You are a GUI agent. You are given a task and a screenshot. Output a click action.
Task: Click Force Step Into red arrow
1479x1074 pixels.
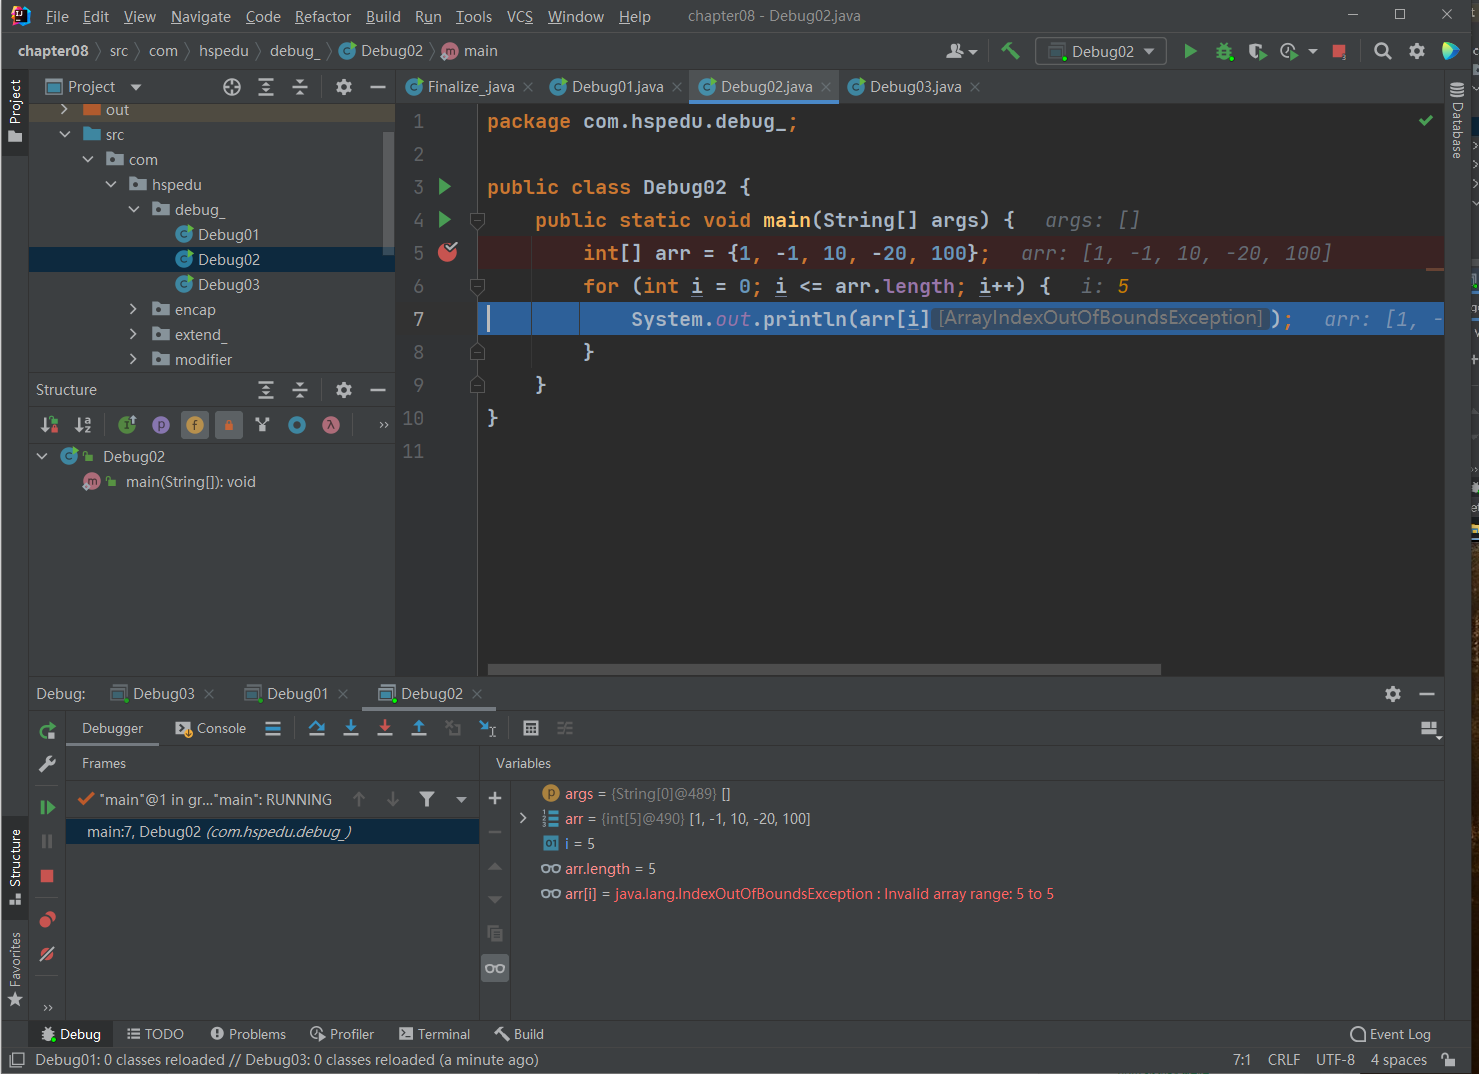(x=385, y=728)
